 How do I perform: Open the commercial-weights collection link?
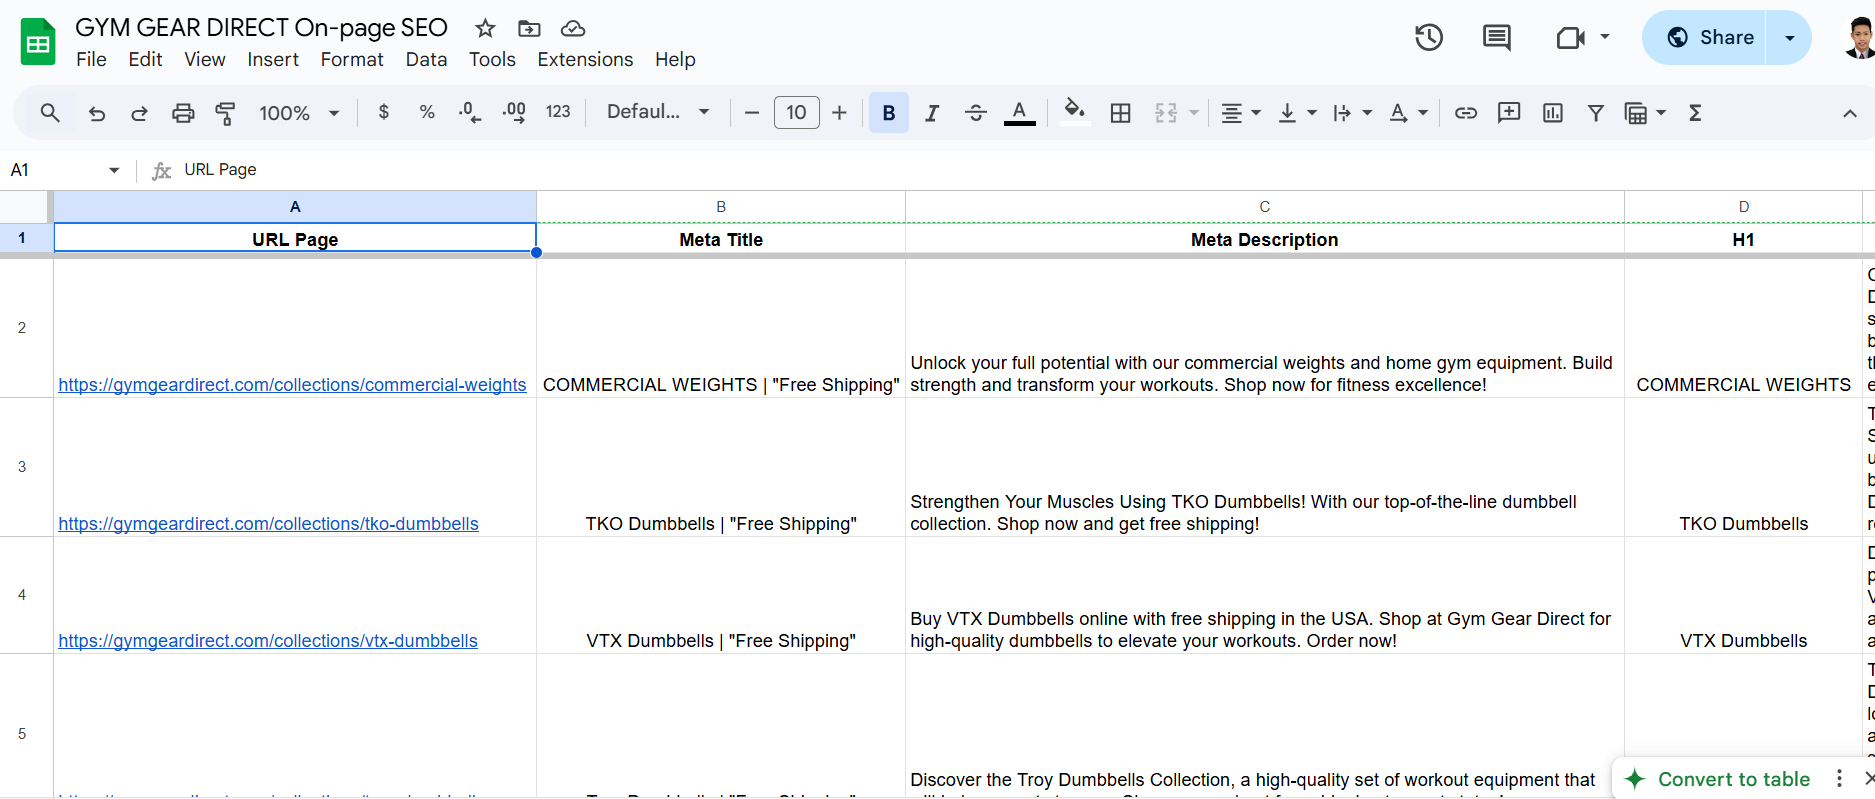(292, 385)
